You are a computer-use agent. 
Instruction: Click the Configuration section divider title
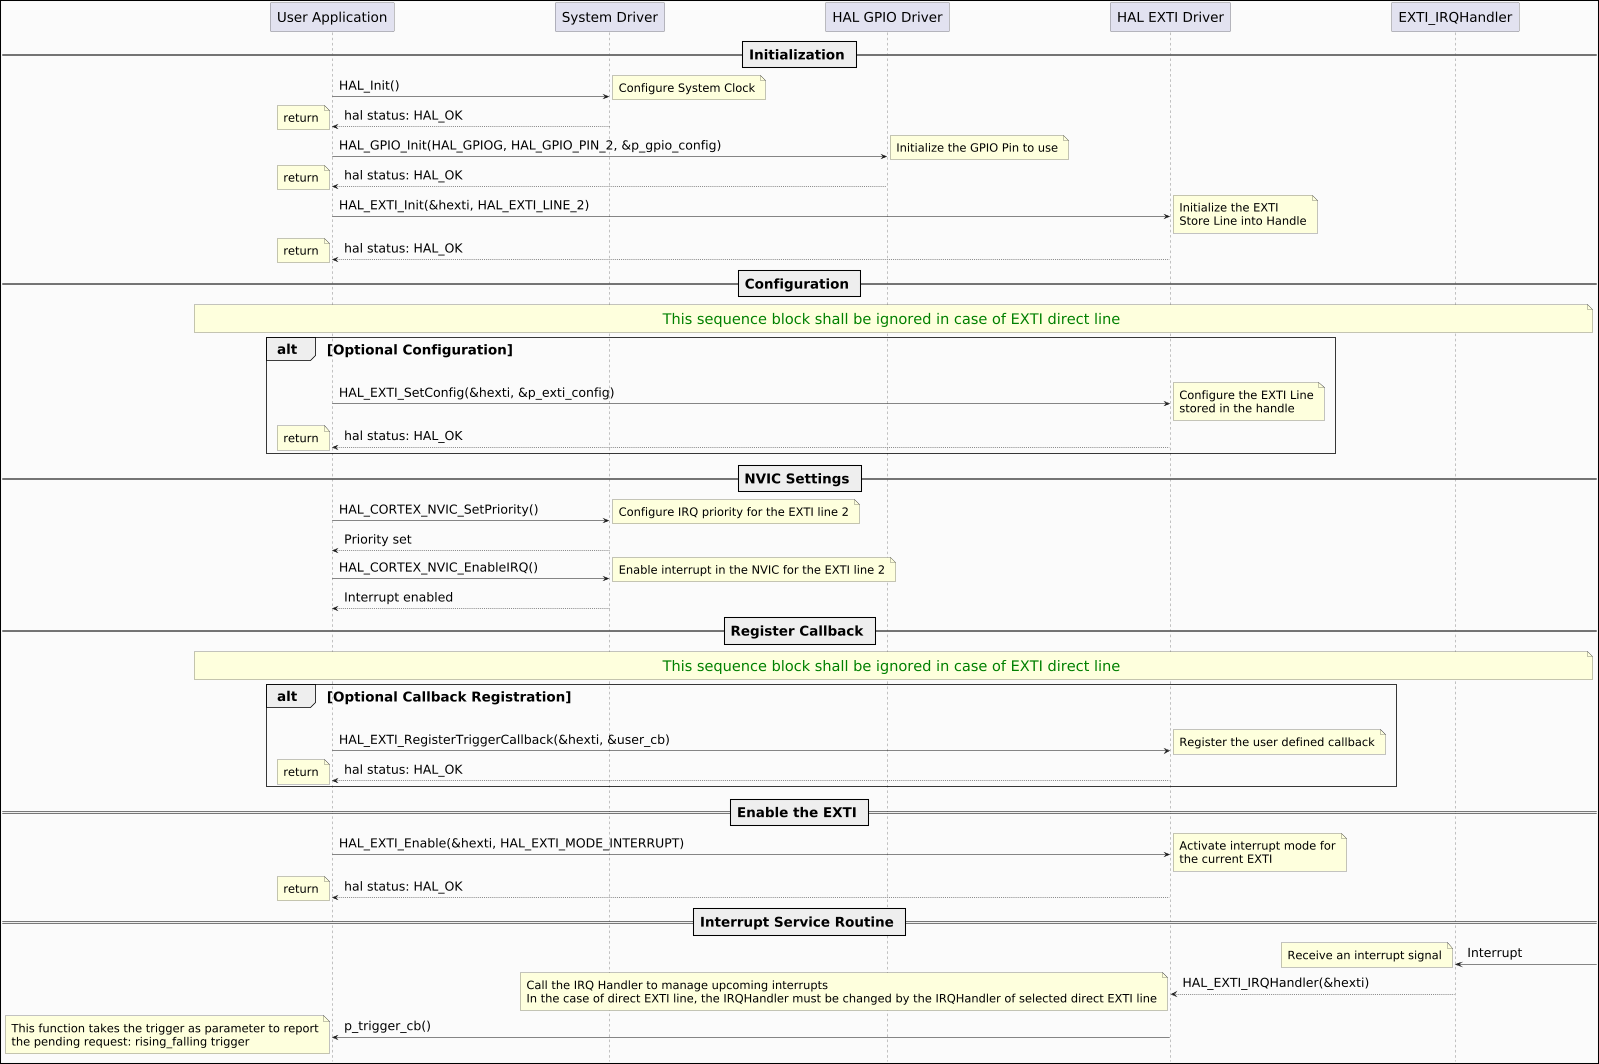pos(797,284)
